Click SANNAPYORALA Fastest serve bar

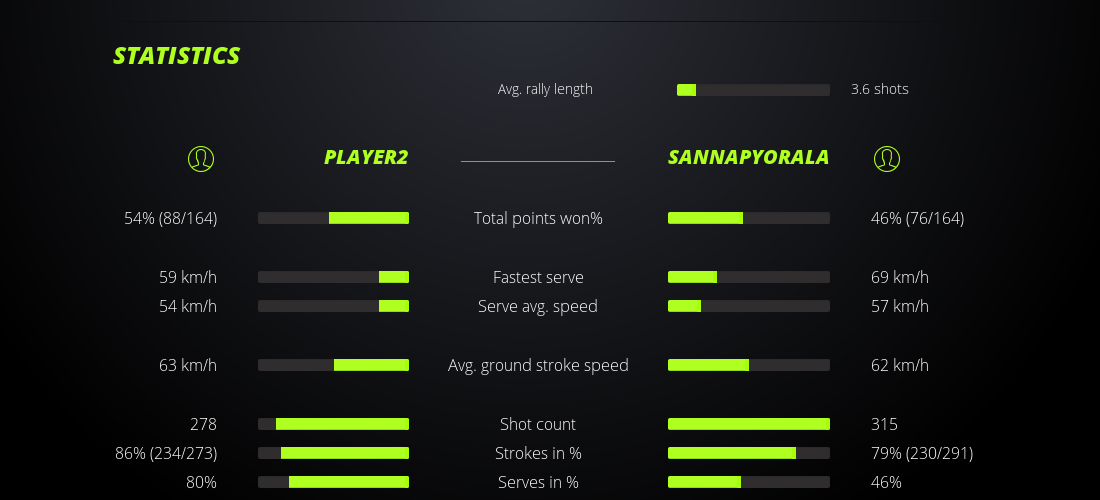tap(749, 277)
